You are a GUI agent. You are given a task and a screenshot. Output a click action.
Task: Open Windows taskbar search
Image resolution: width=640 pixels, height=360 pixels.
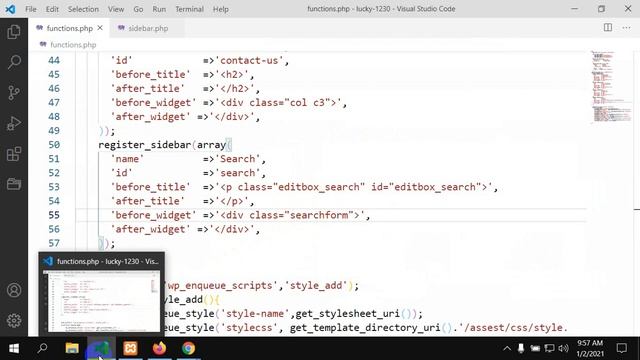(42, 348)
